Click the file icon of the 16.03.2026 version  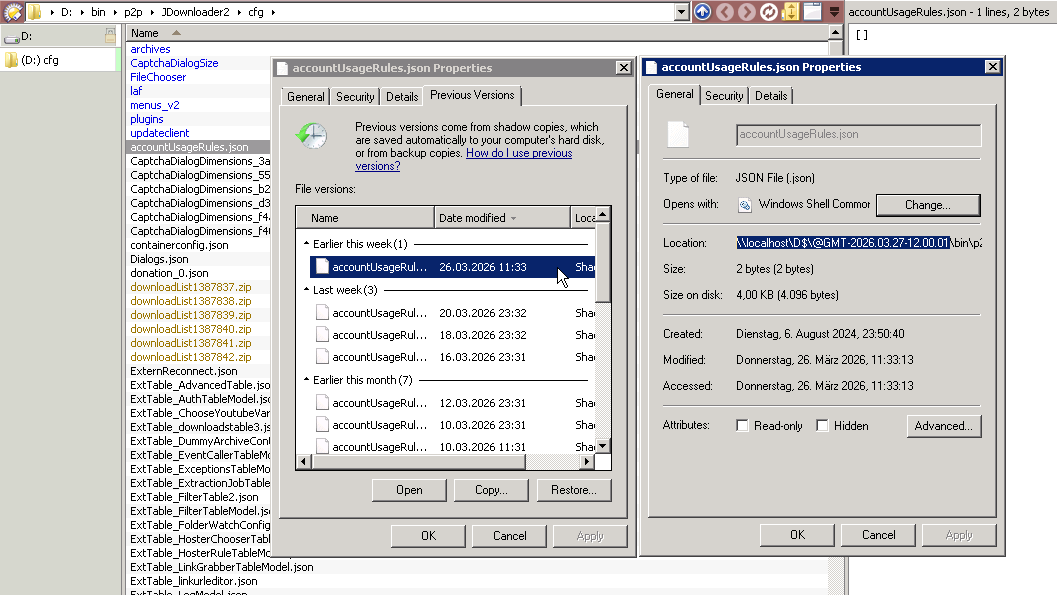(x=322, y=357)
